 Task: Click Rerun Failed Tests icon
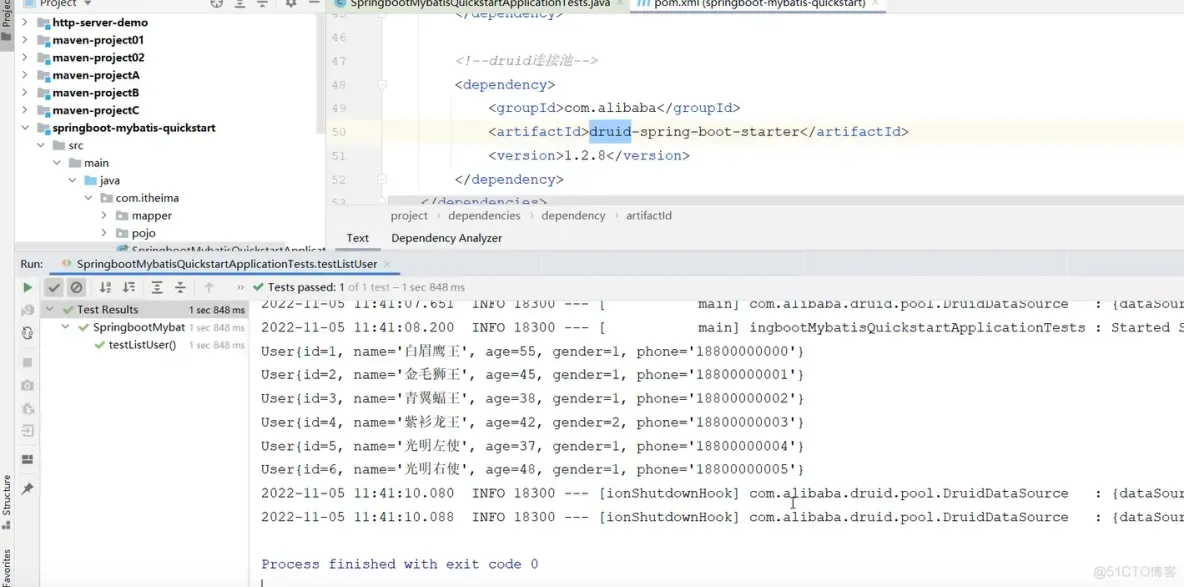27,310
